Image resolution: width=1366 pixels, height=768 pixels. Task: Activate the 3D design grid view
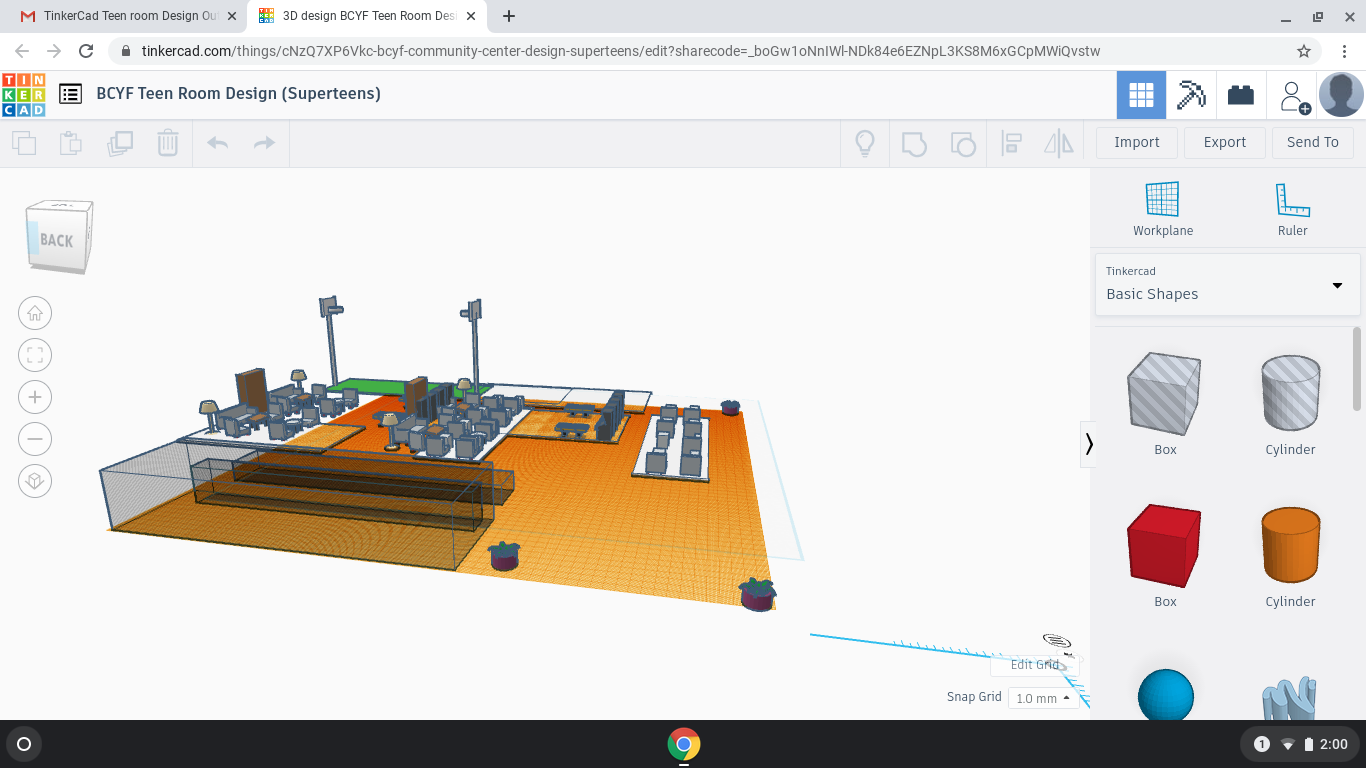pyautogui.click(x=1141, y=95)
